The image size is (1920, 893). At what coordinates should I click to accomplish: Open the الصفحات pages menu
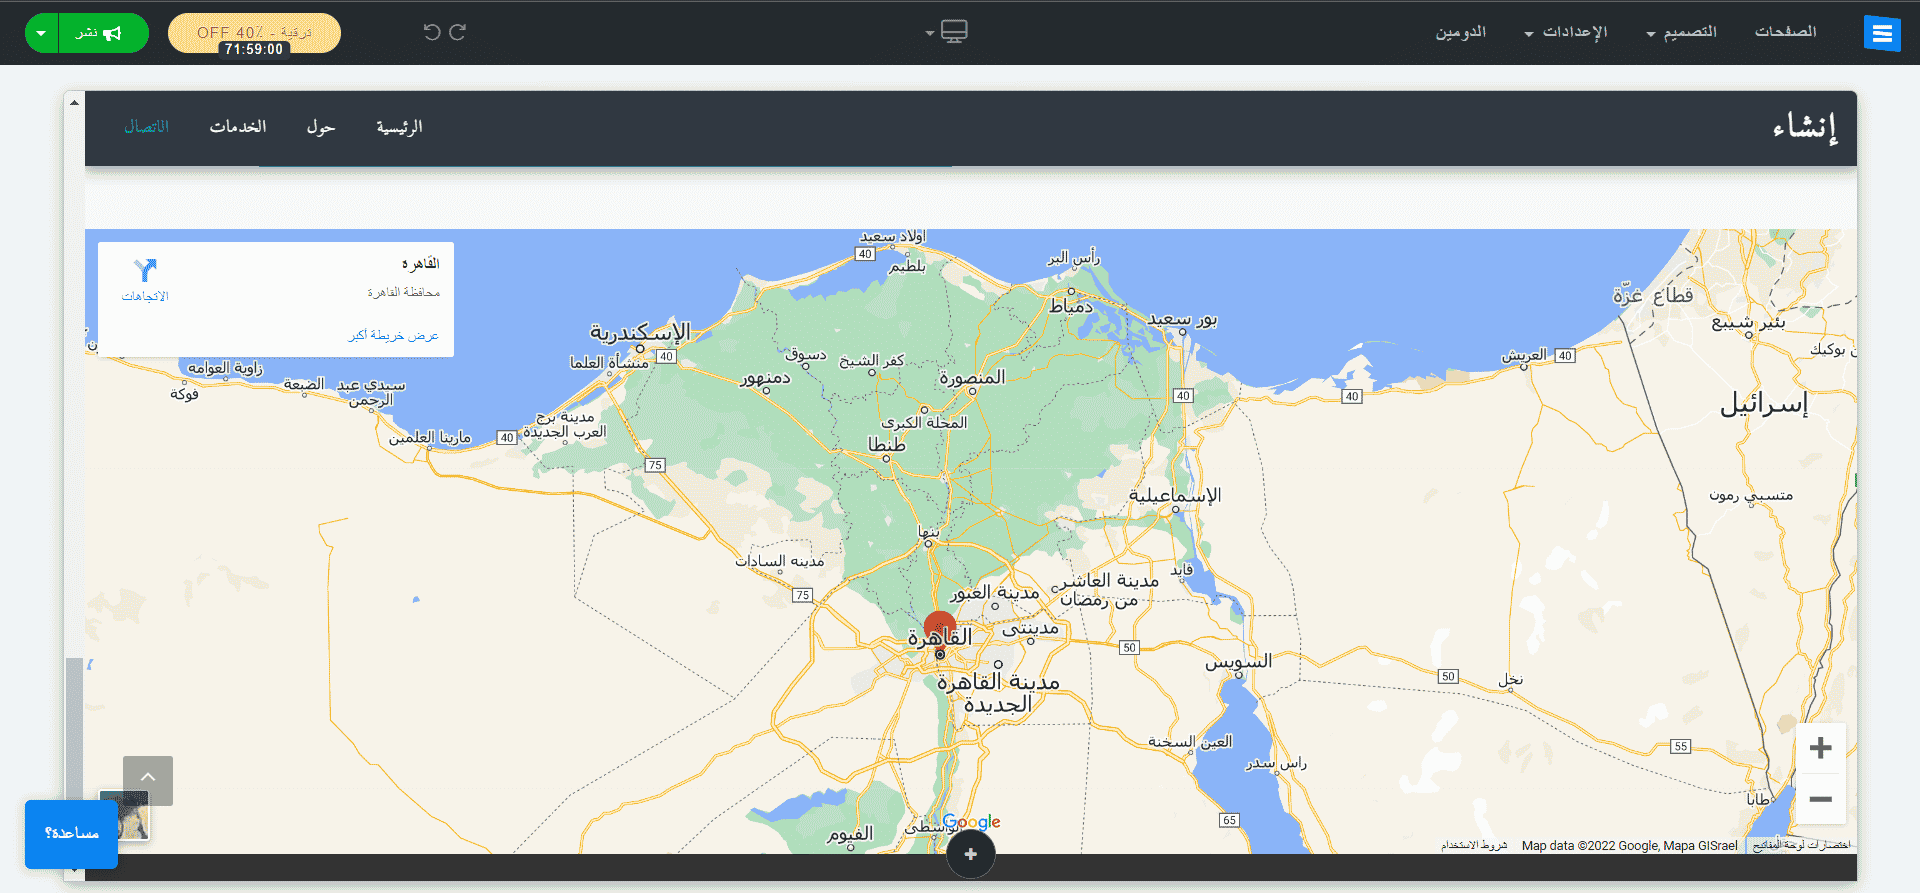click(x=1785, y=32)
